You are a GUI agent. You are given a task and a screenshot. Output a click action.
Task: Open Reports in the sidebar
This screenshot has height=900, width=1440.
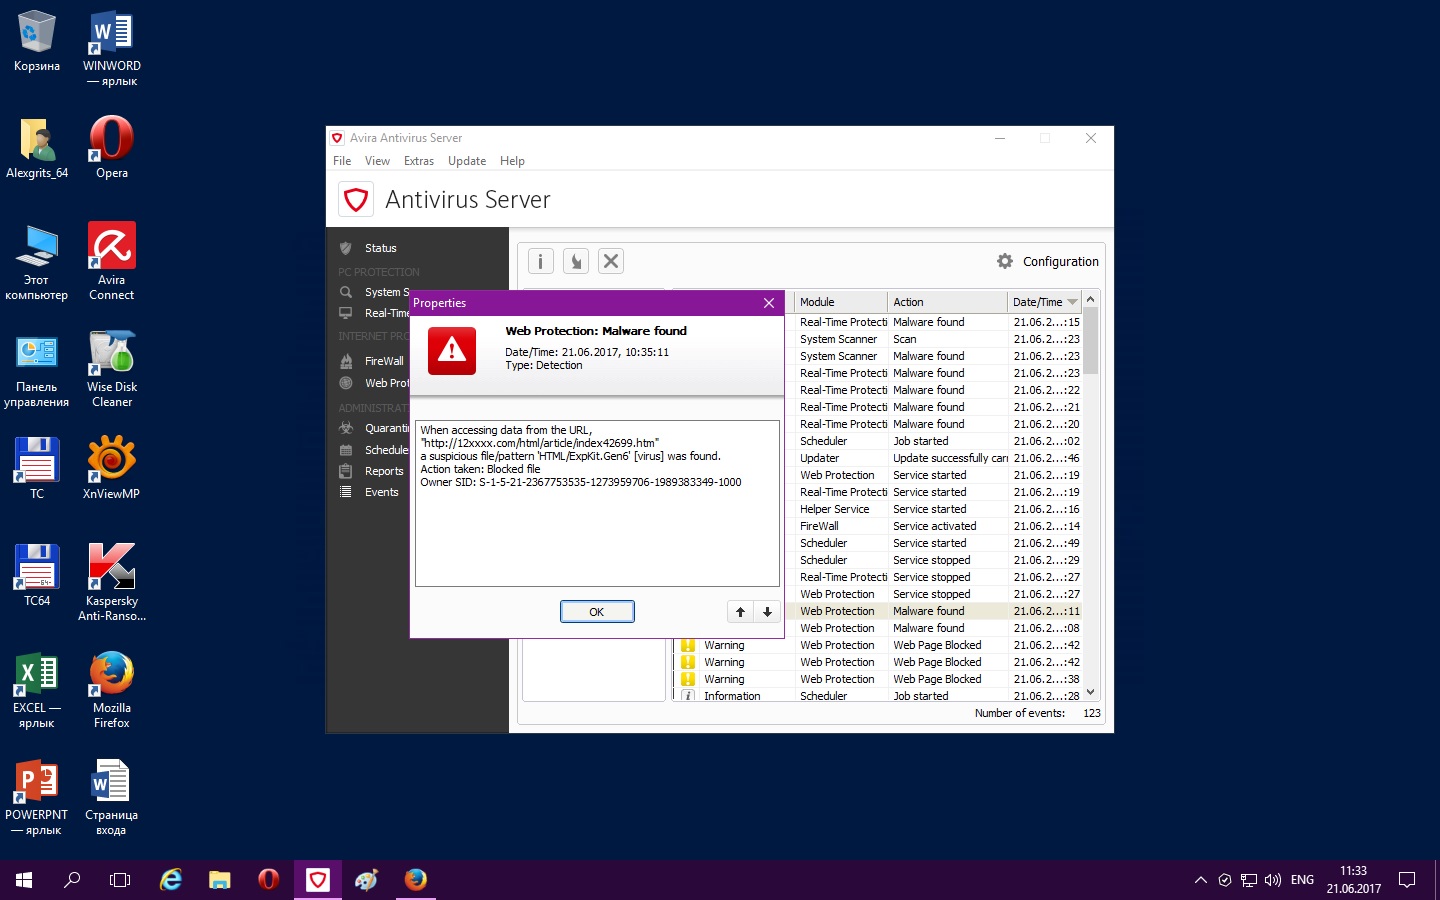383,471
